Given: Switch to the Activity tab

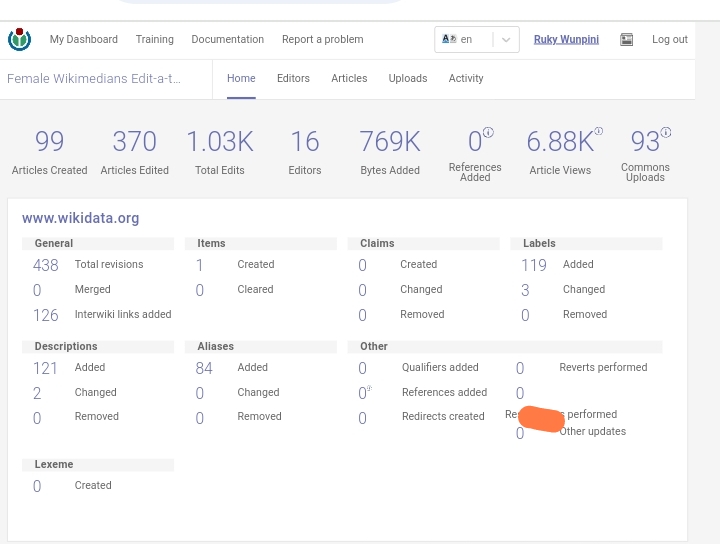Looking at the screenshot, I should (466, 79).
